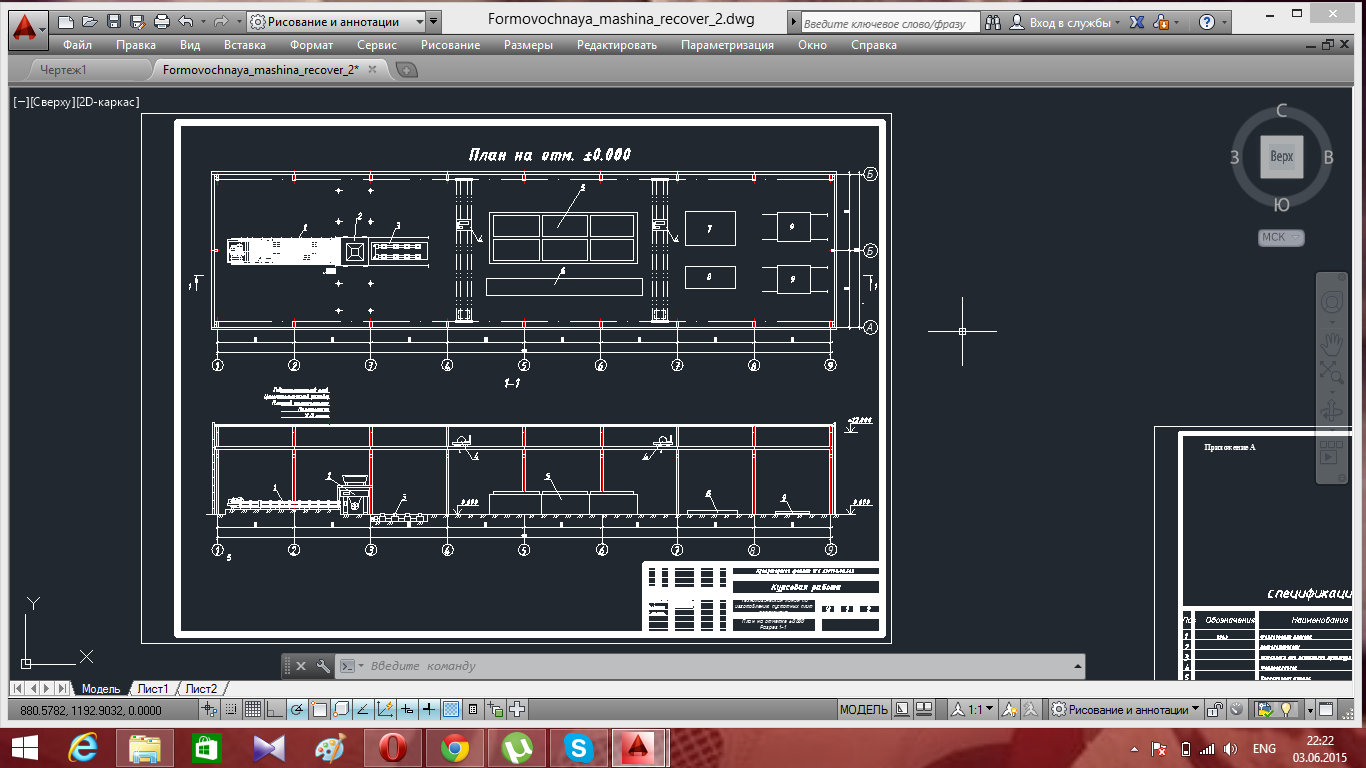1366x768 pixels.
Task: Open the workspace selector in quick access toolbar
Action: (x=337, y=21)
